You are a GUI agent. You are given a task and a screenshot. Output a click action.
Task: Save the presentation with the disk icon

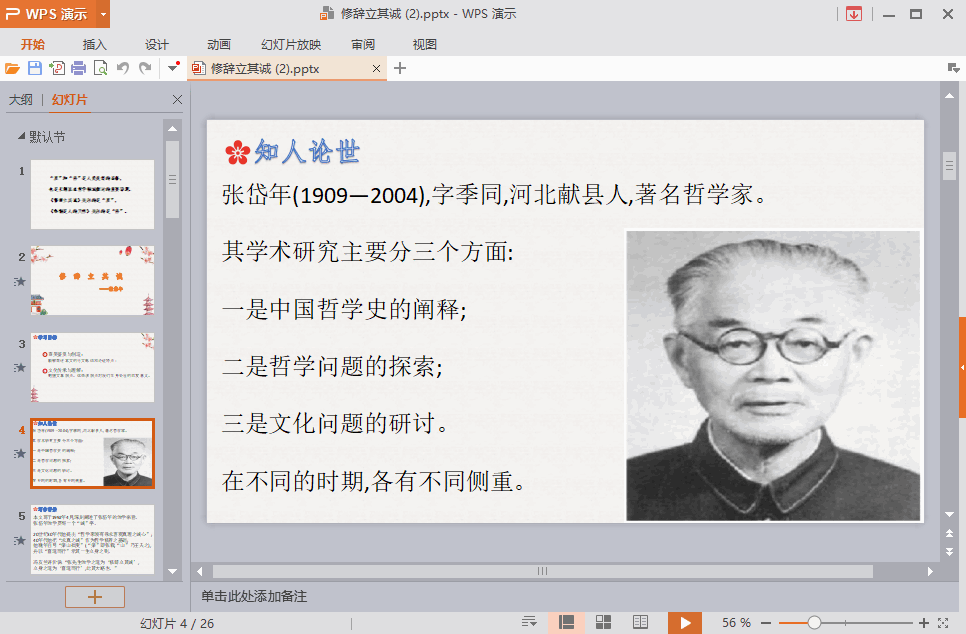pos(35,68)
